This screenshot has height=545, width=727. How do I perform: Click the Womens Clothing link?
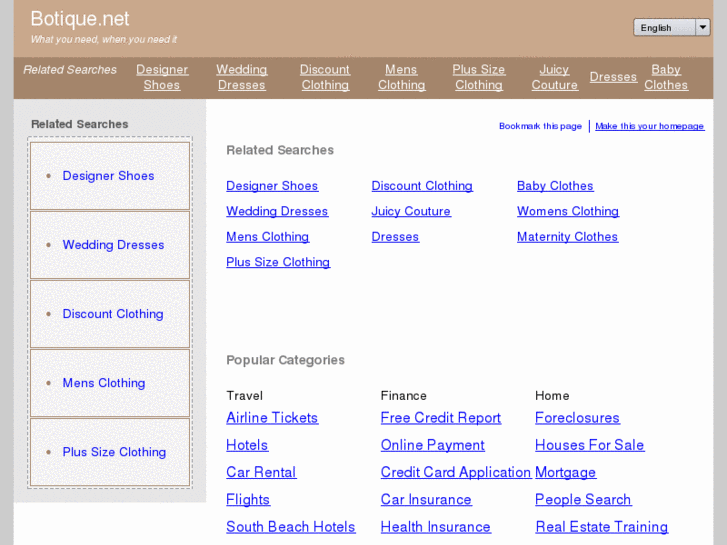pyautogui.click(x=567, y=211)
